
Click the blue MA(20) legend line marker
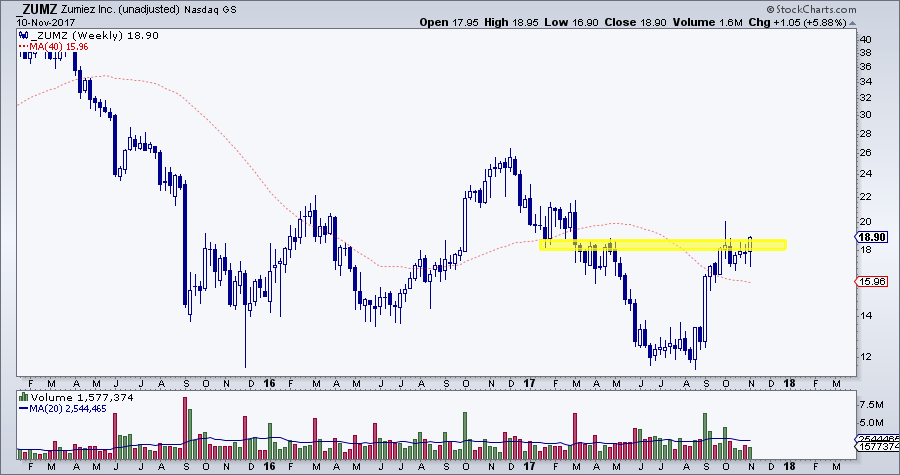(x=23, y=408)
